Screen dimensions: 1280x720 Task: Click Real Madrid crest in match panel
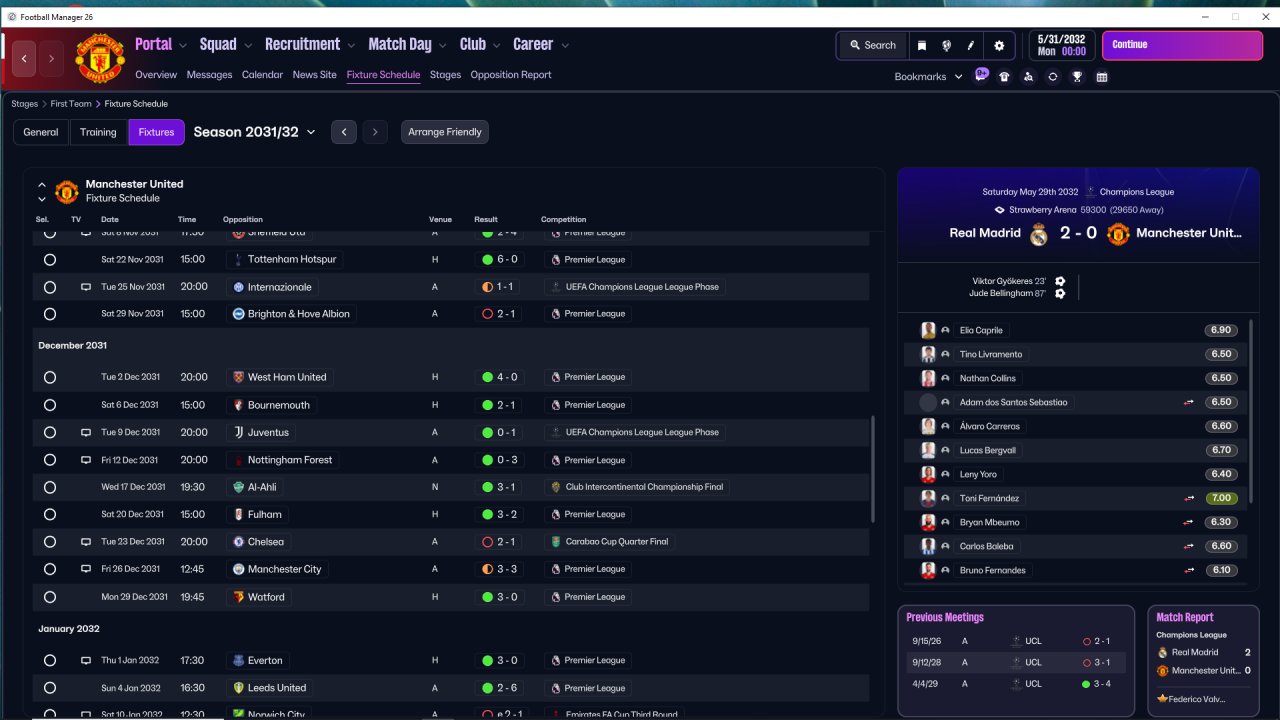tap(1039, 234)
